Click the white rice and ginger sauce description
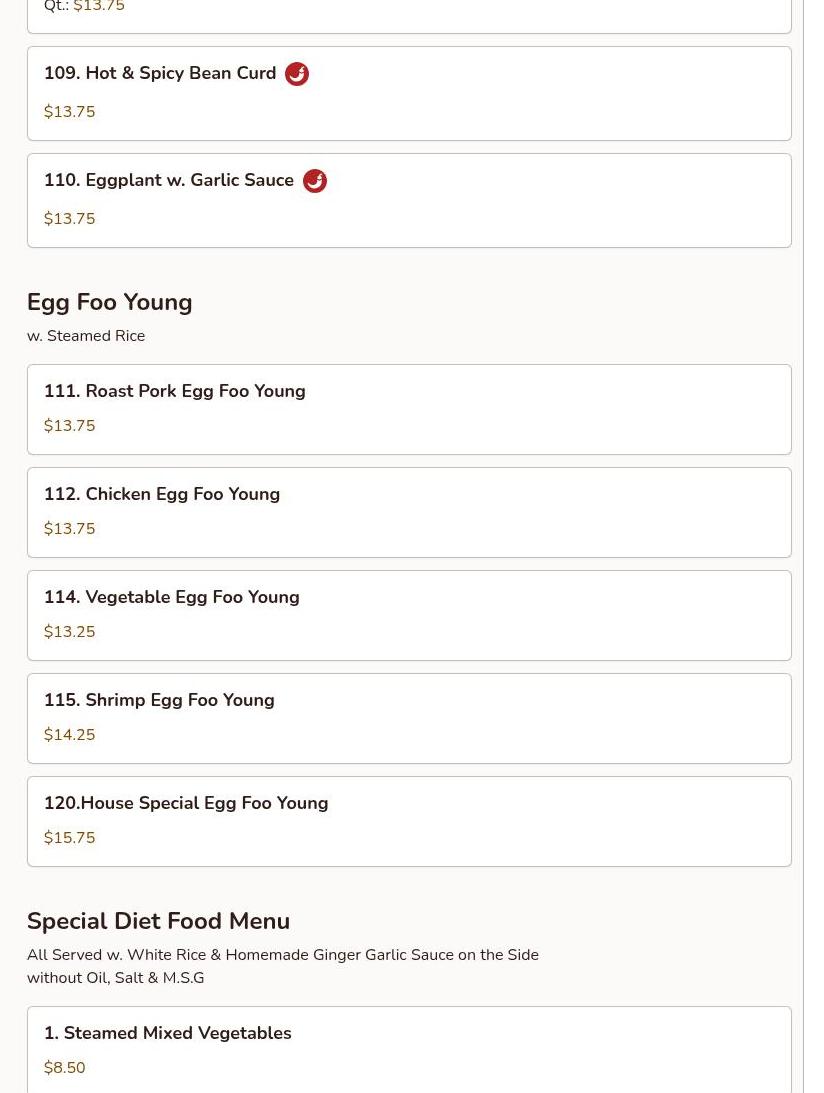This screenshot has width=824, height=1093. (283, 966)
